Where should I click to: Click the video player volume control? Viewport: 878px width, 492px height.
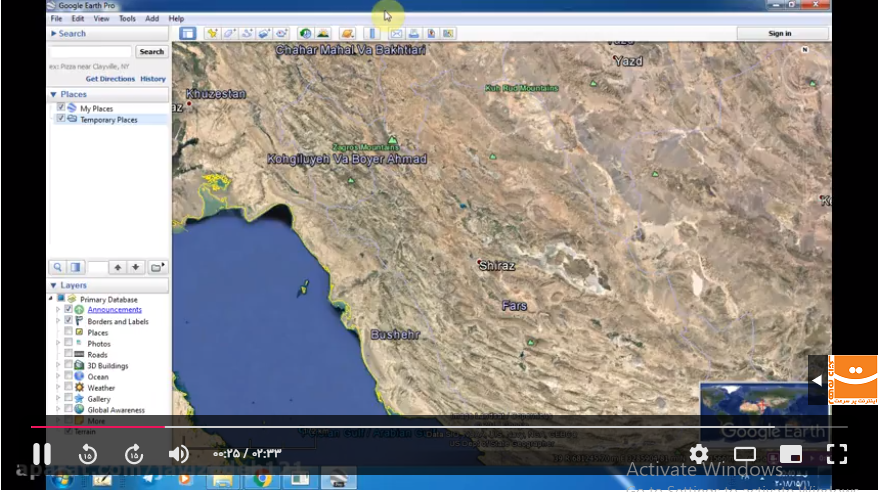pyautogui.click(x=178, y=455)
